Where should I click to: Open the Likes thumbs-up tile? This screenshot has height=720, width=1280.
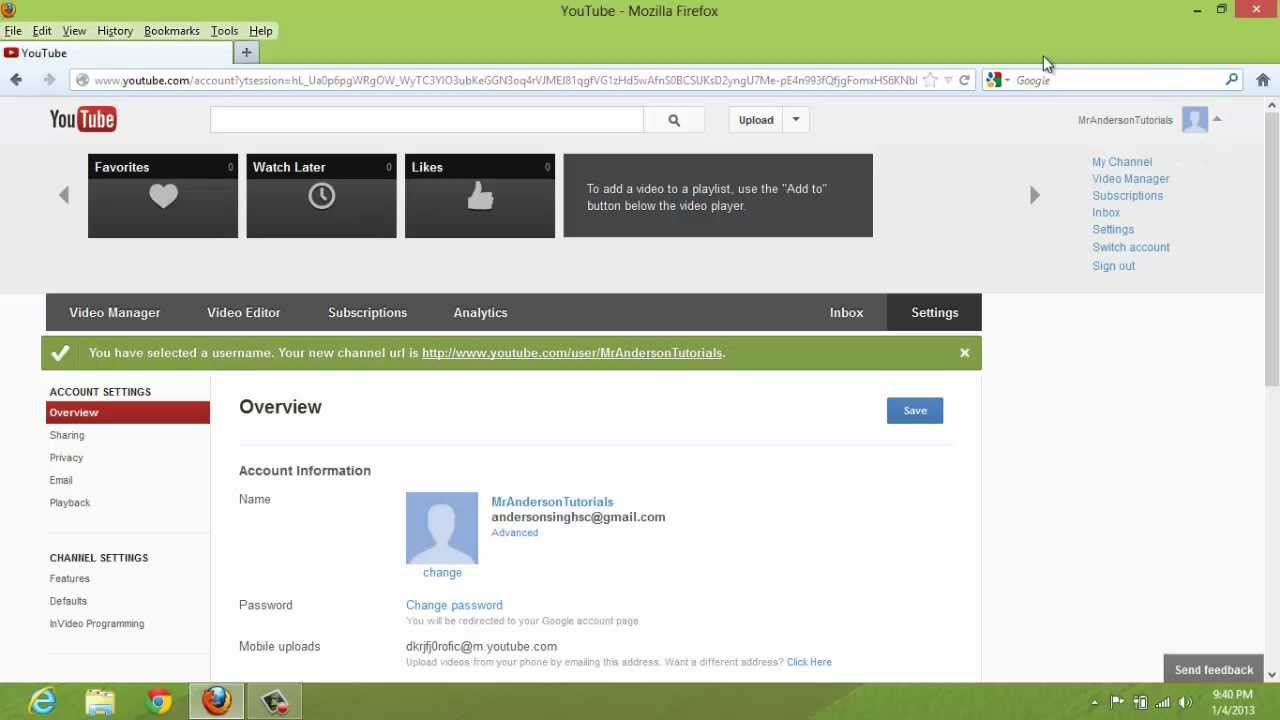(x=480, y=196)
